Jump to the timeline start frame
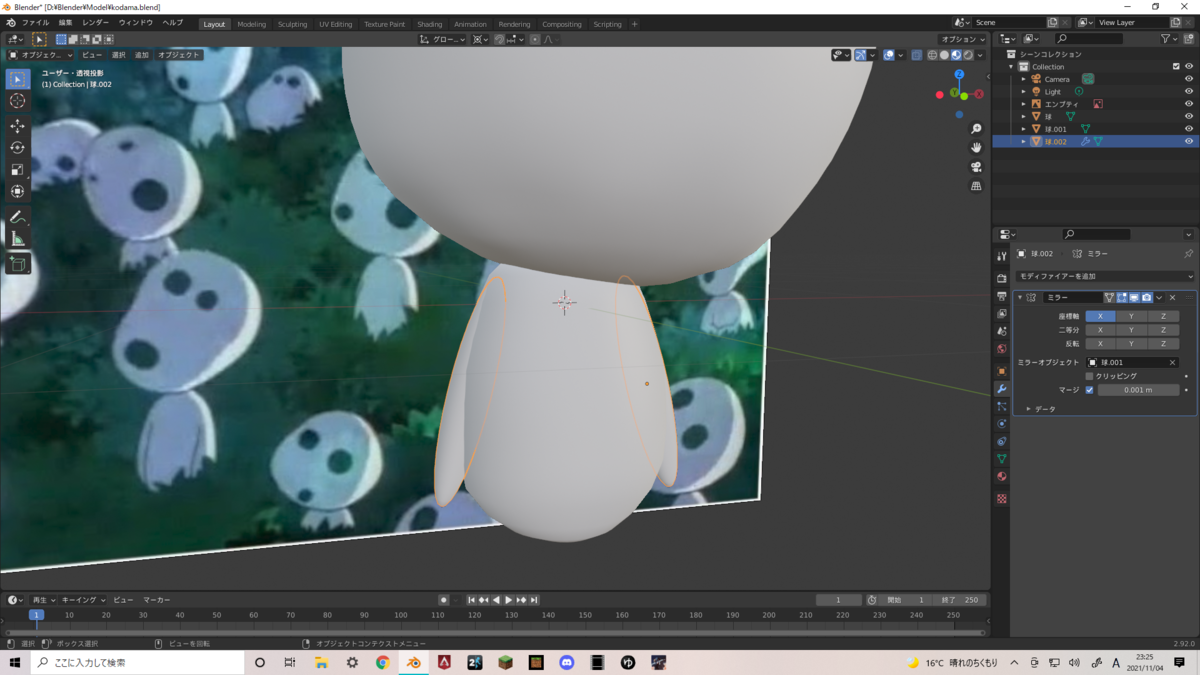This screenshot has width=1200, height=675. point(471,600)
